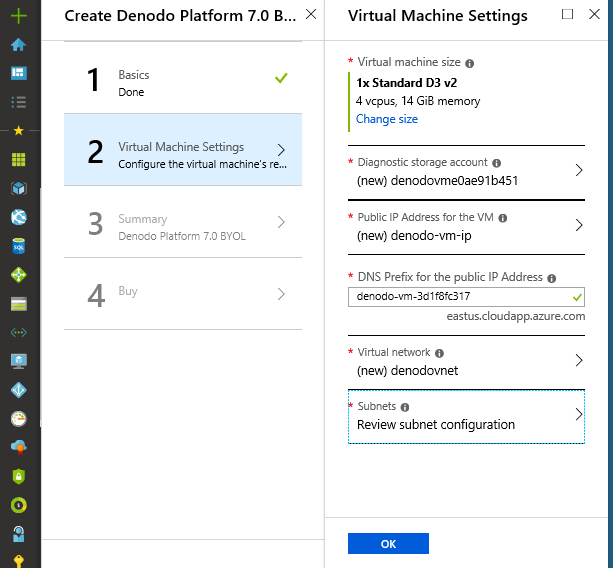The image size is (613, 568).
Task: Open the All services list icon
Action: pyautogui.click(x=18, y=102)
